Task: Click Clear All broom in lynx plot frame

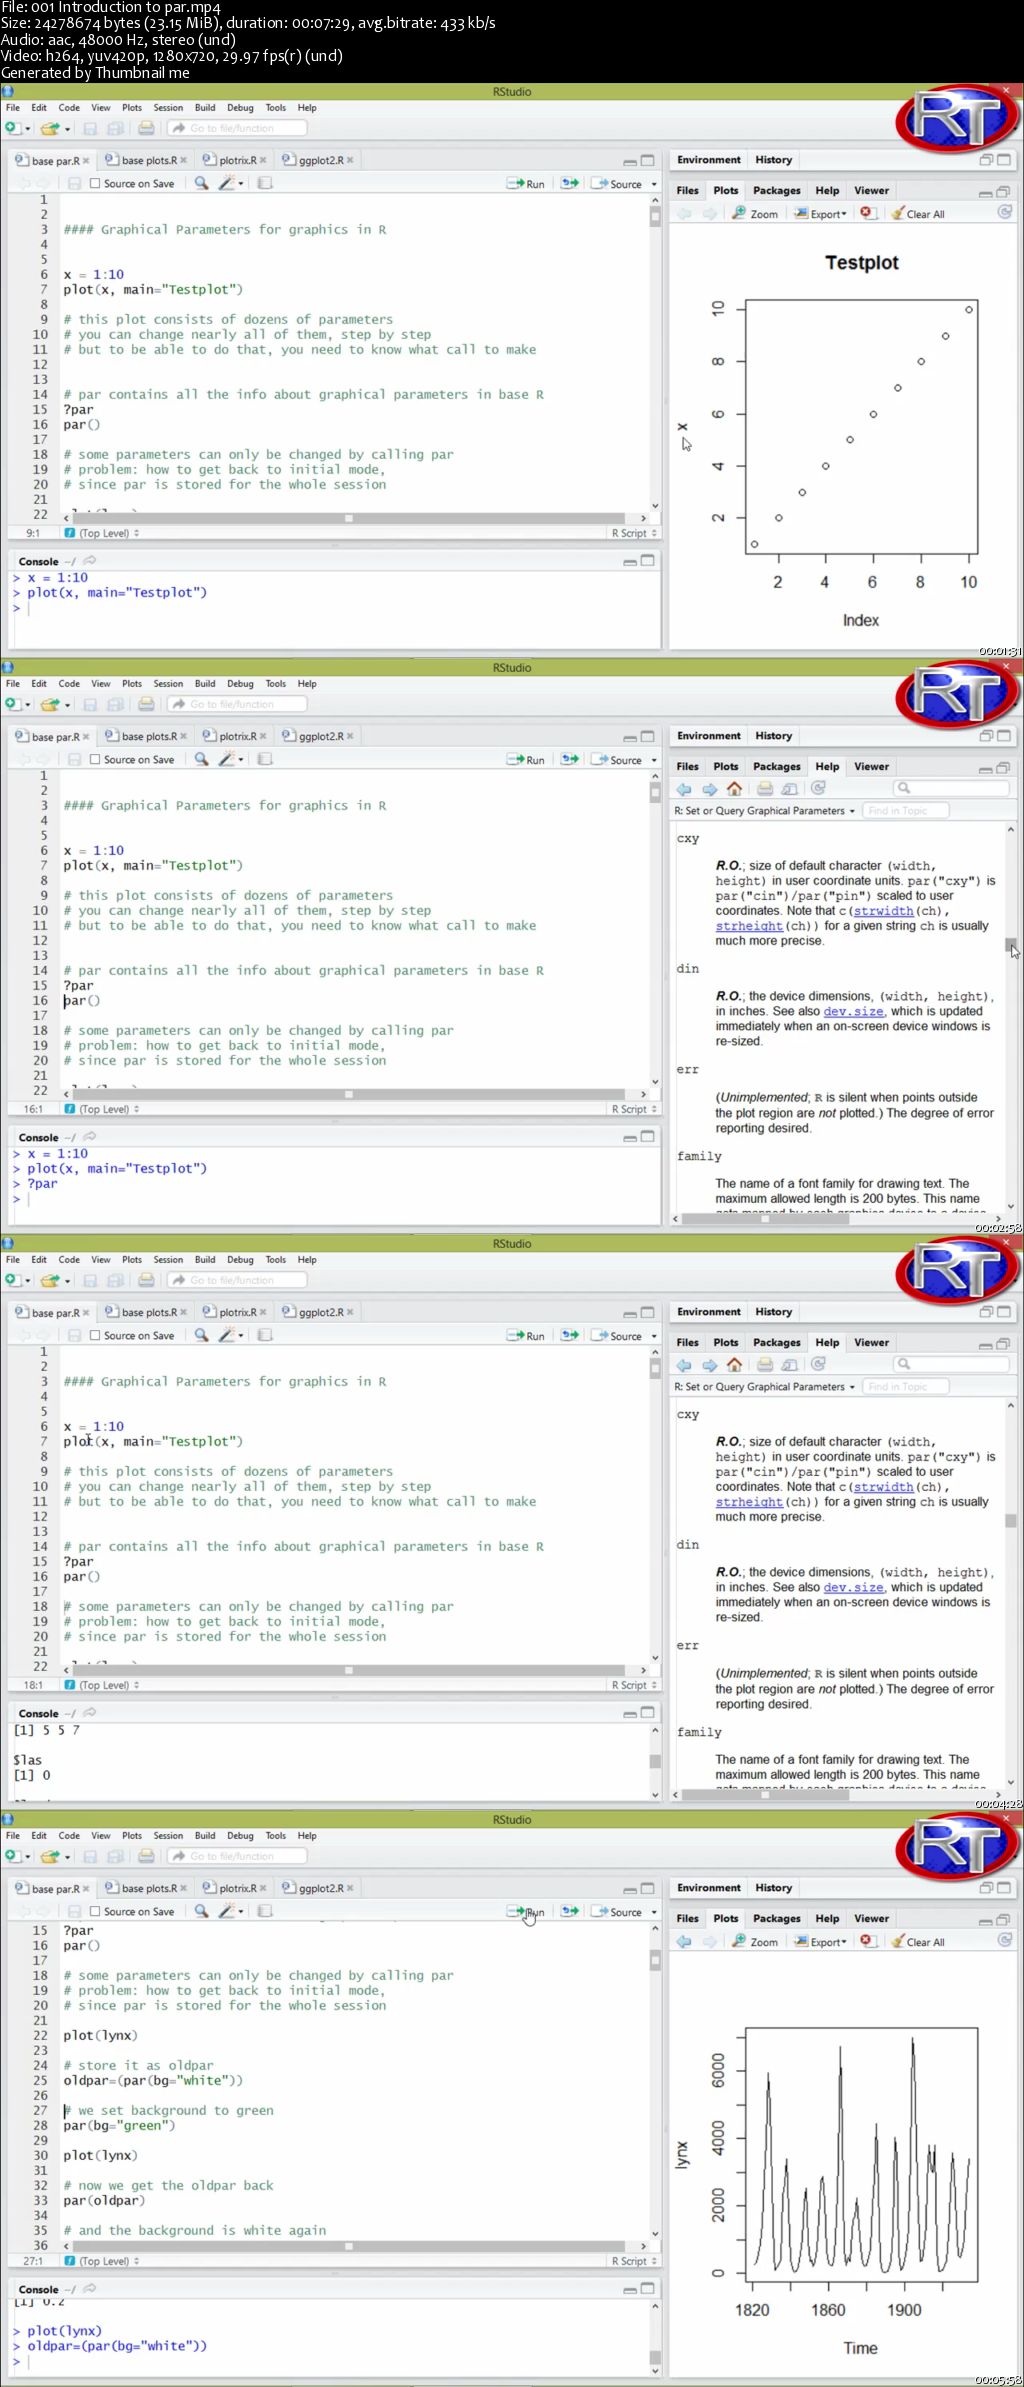Action: point(917,1941)
